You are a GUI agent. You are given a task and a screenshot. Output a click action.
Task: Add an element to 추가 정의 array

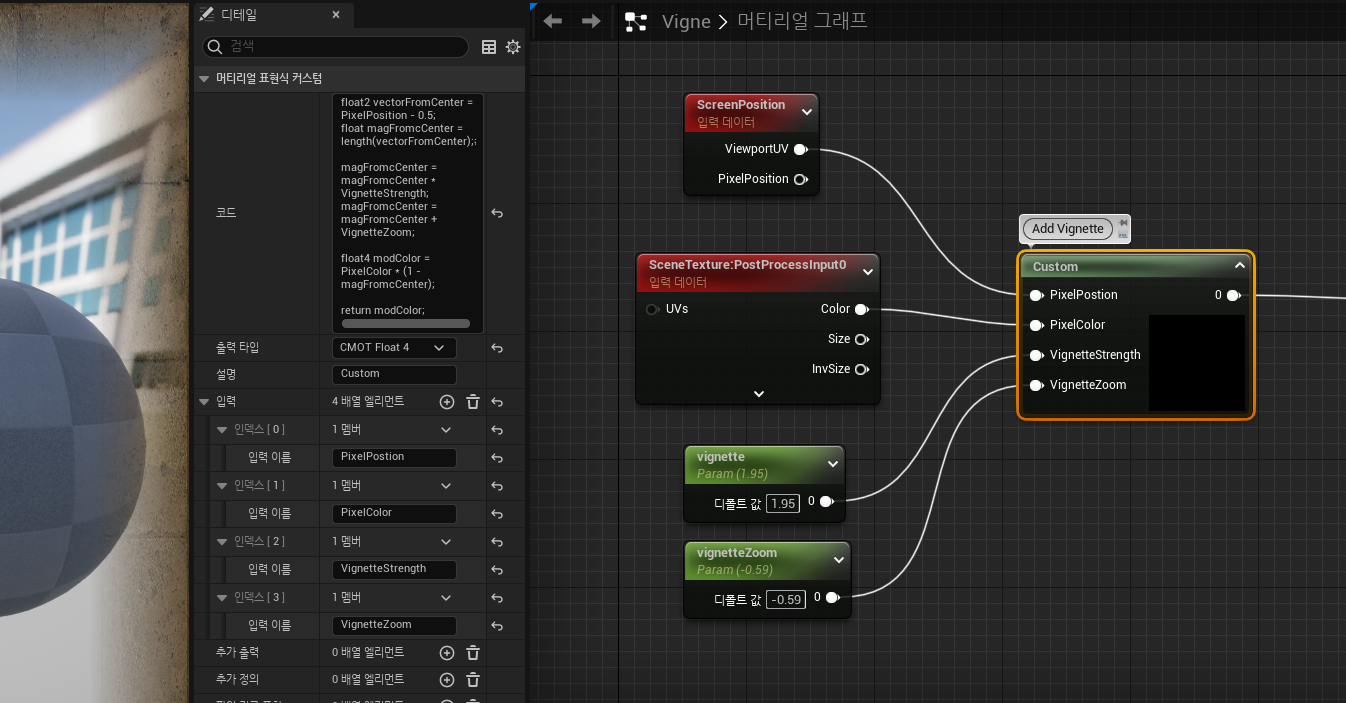pyautogui.click(x=447, y=680)
